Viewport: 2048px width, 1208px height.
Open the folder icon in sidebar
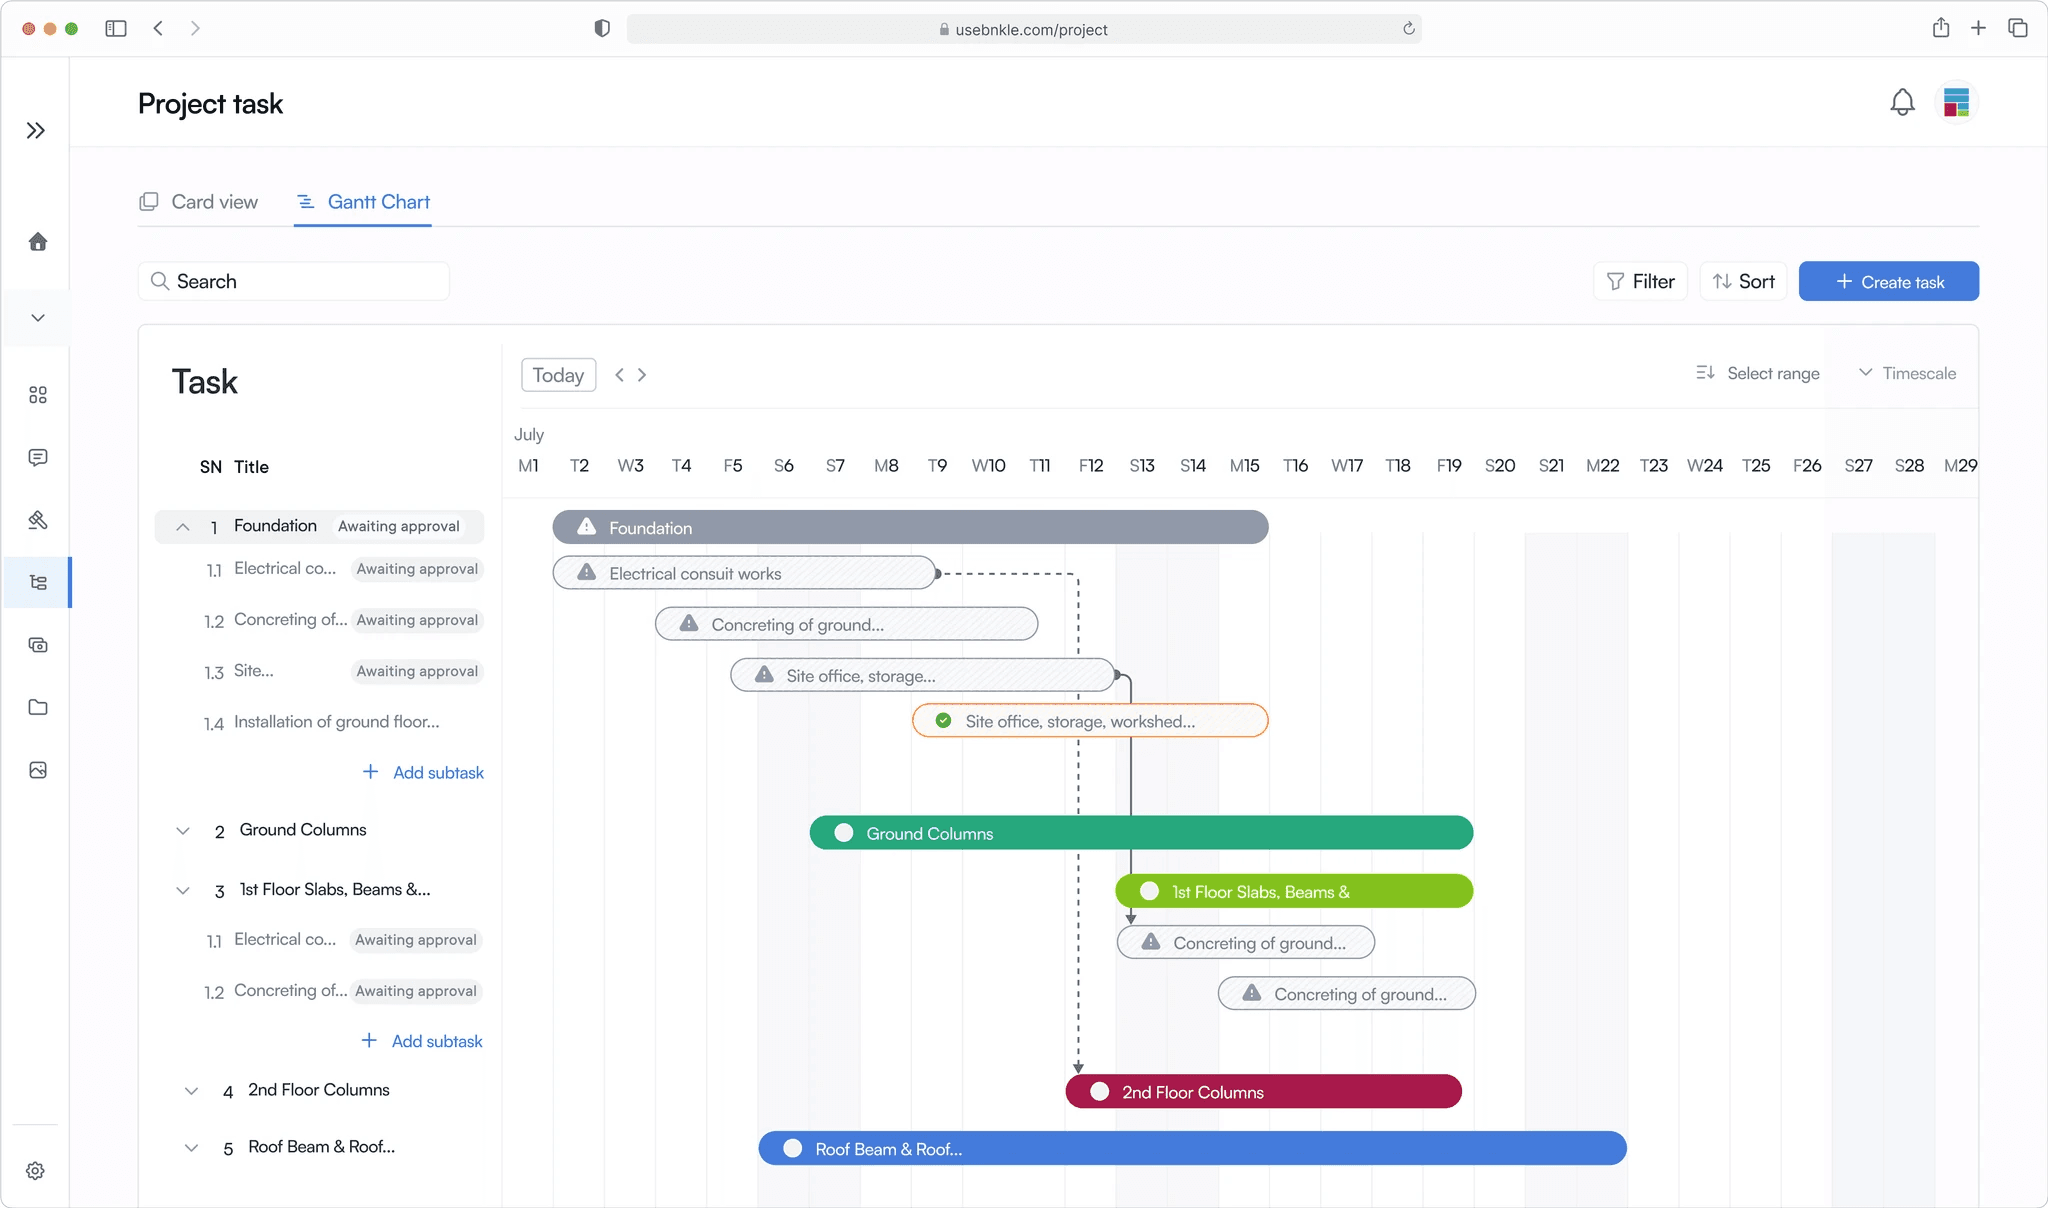38,707
